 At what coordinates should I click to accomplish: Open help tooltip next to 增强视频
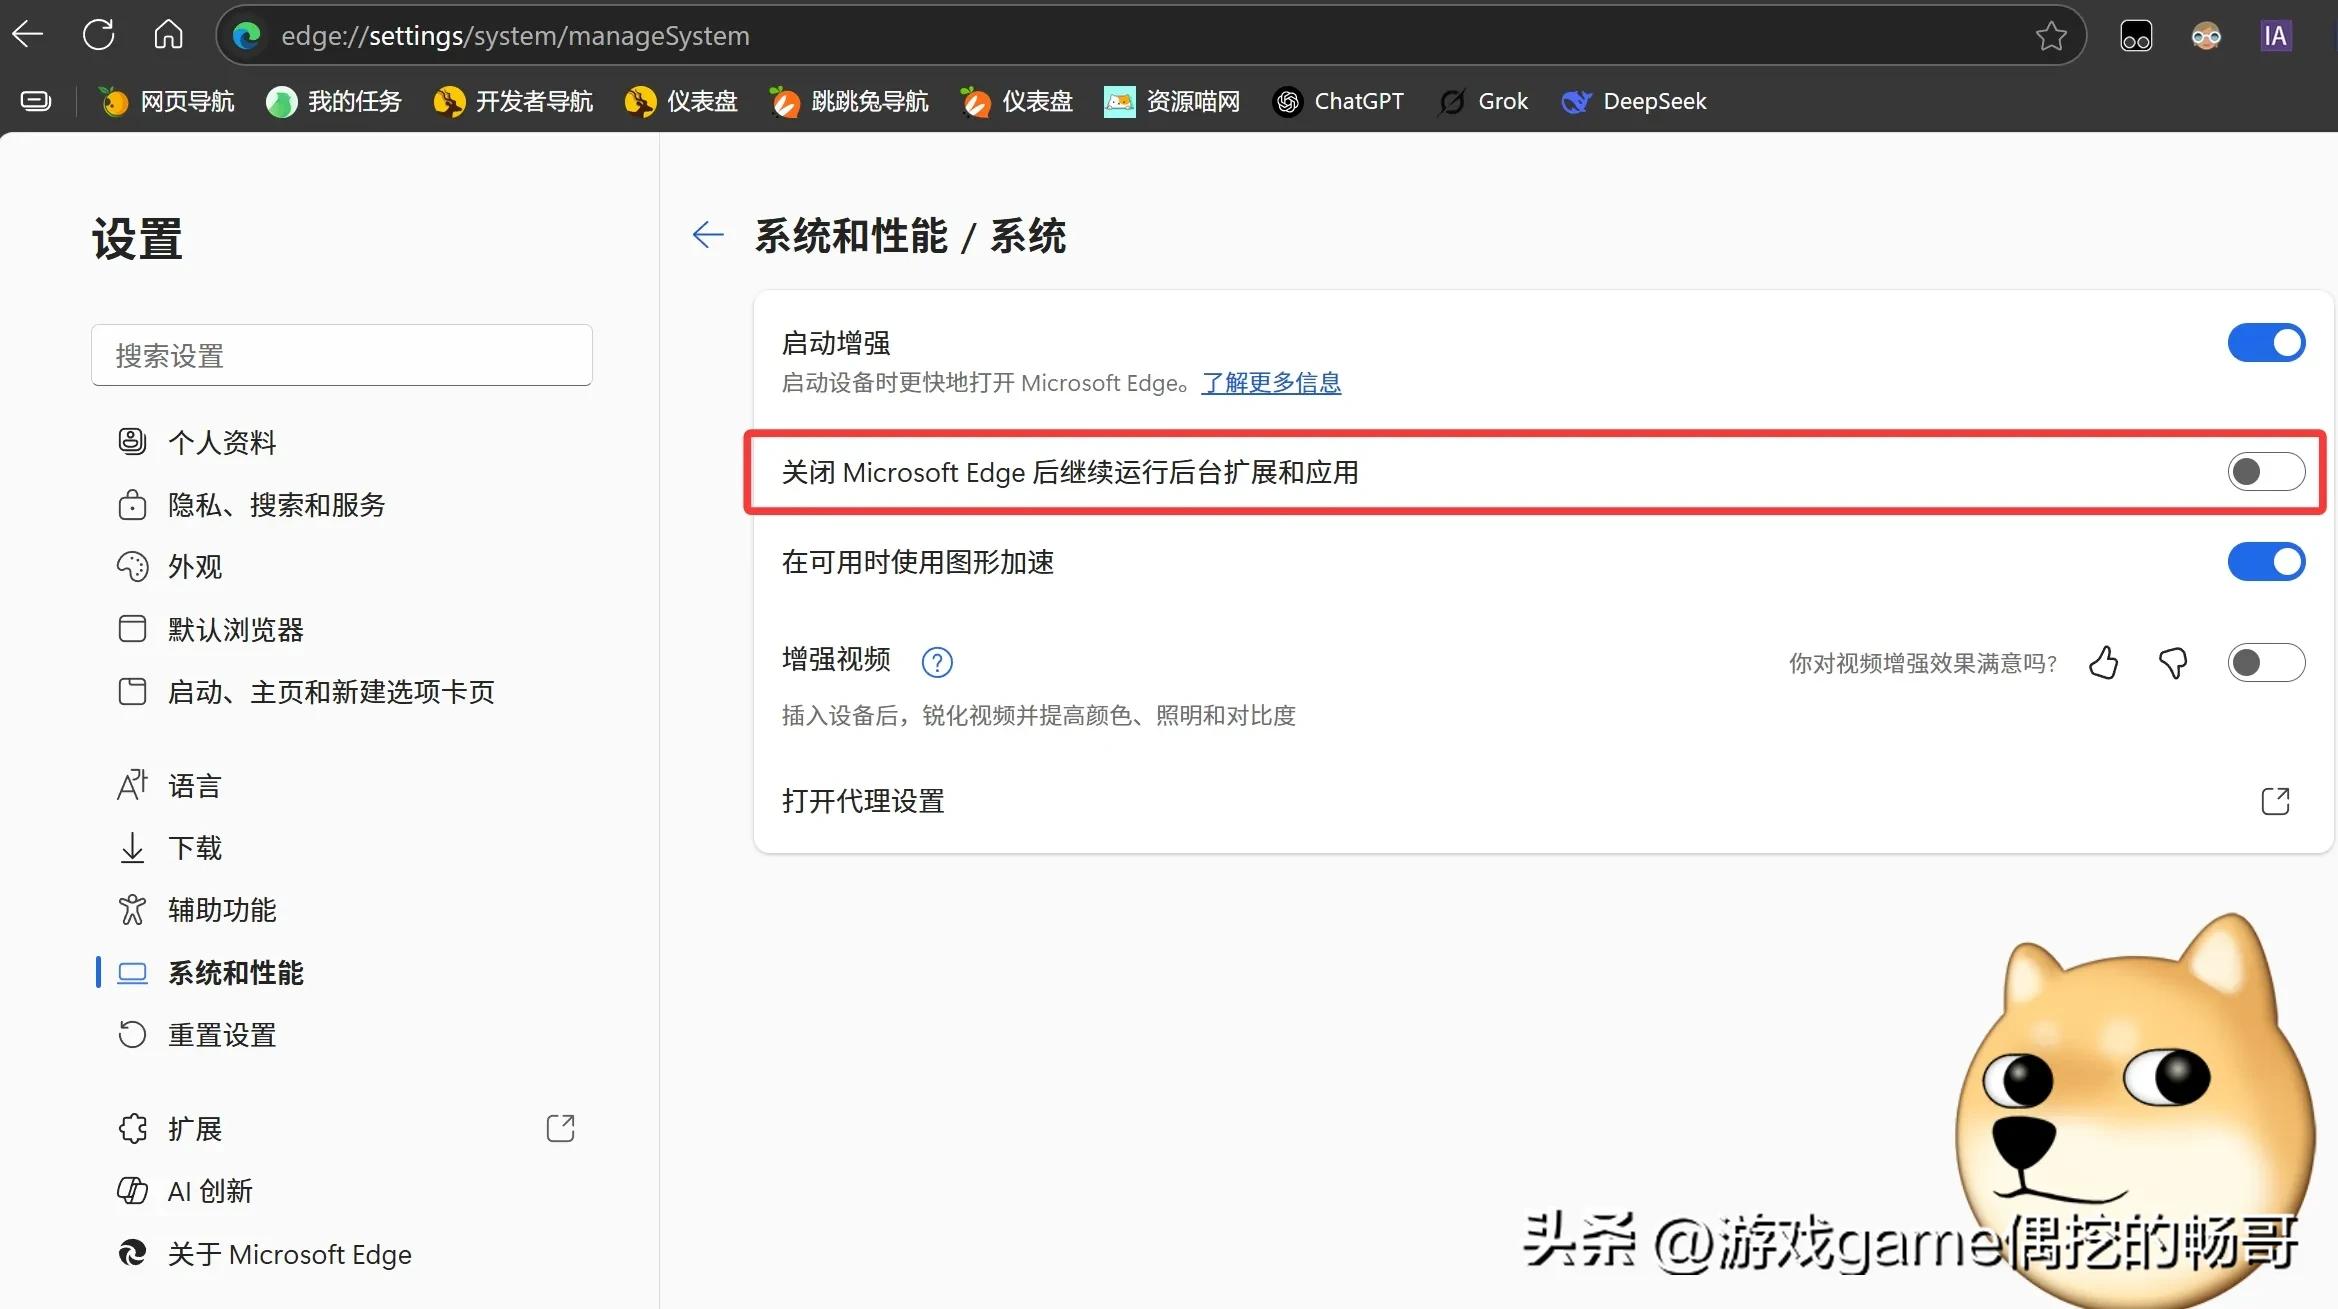tap(937, 662)
